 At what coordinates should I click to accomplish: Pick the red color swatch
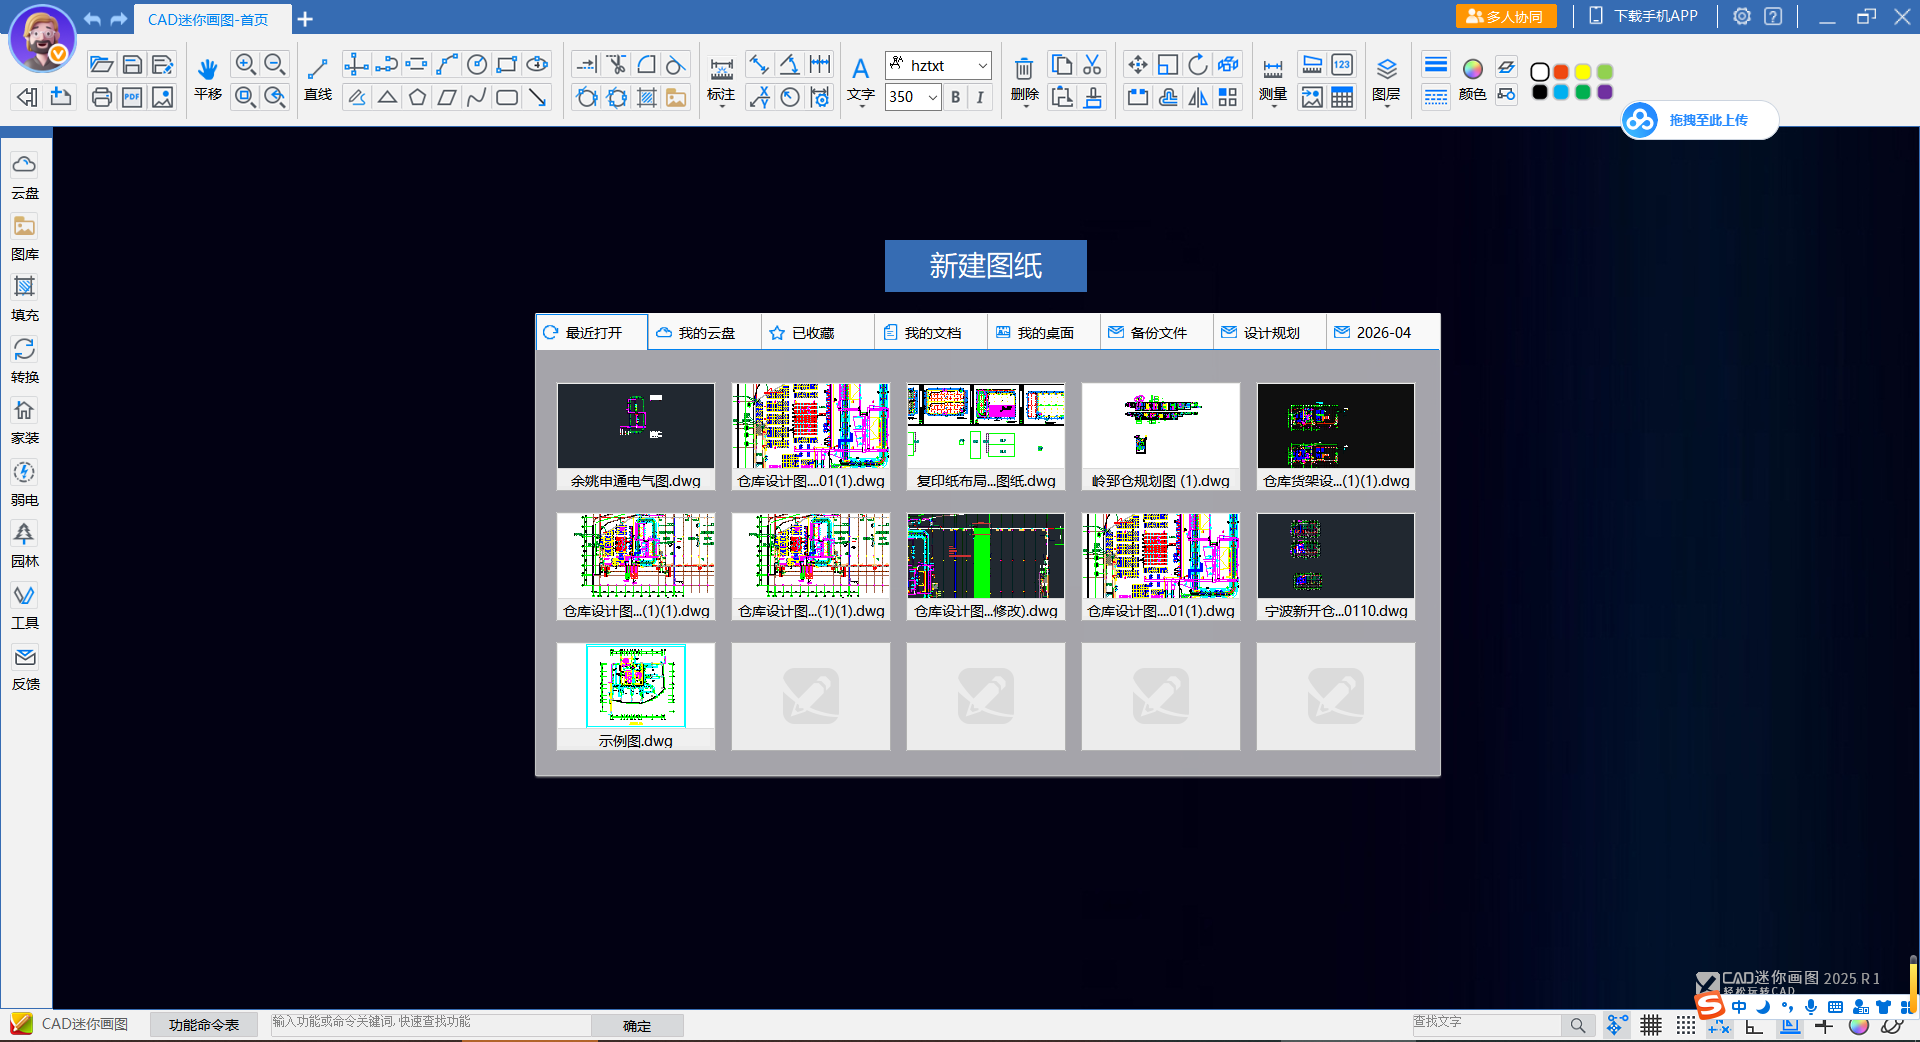click(x=1561, y=72)
